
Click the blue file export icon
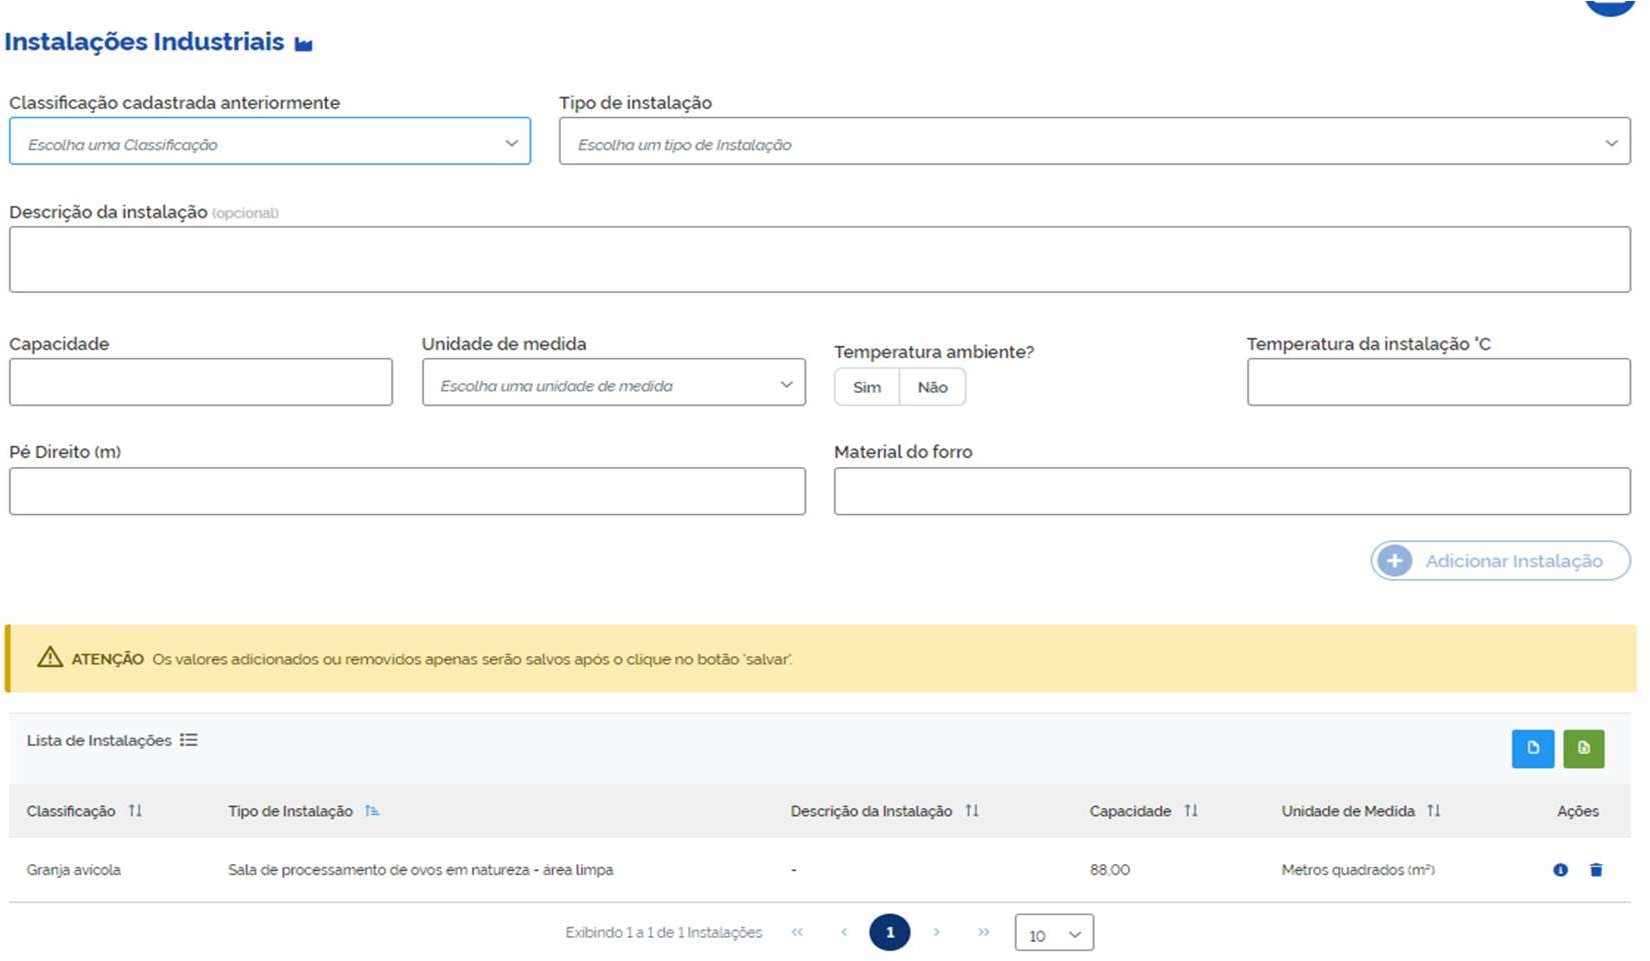point(1532,748)
